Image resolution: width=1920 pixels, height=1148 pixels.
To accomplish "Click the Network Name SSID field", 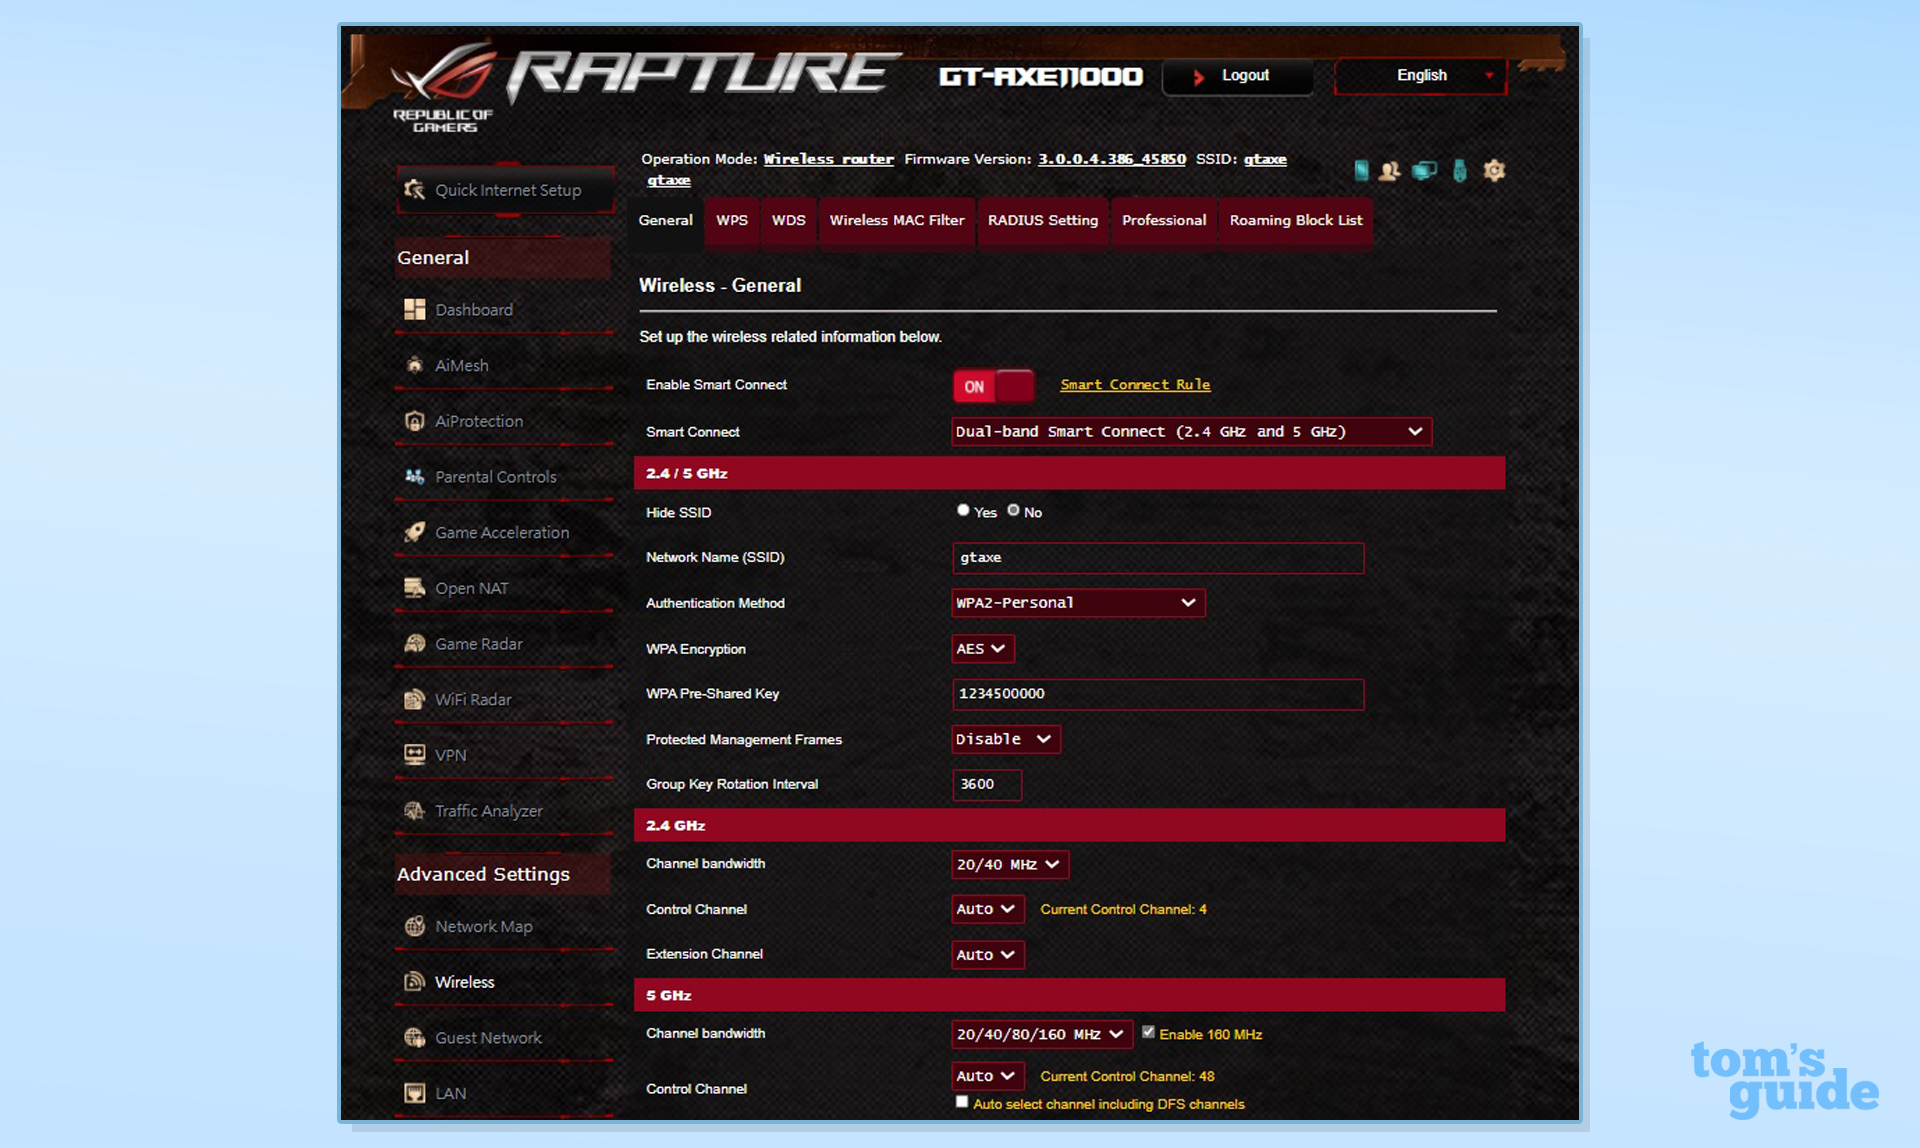I will (x=1158, y=558).
